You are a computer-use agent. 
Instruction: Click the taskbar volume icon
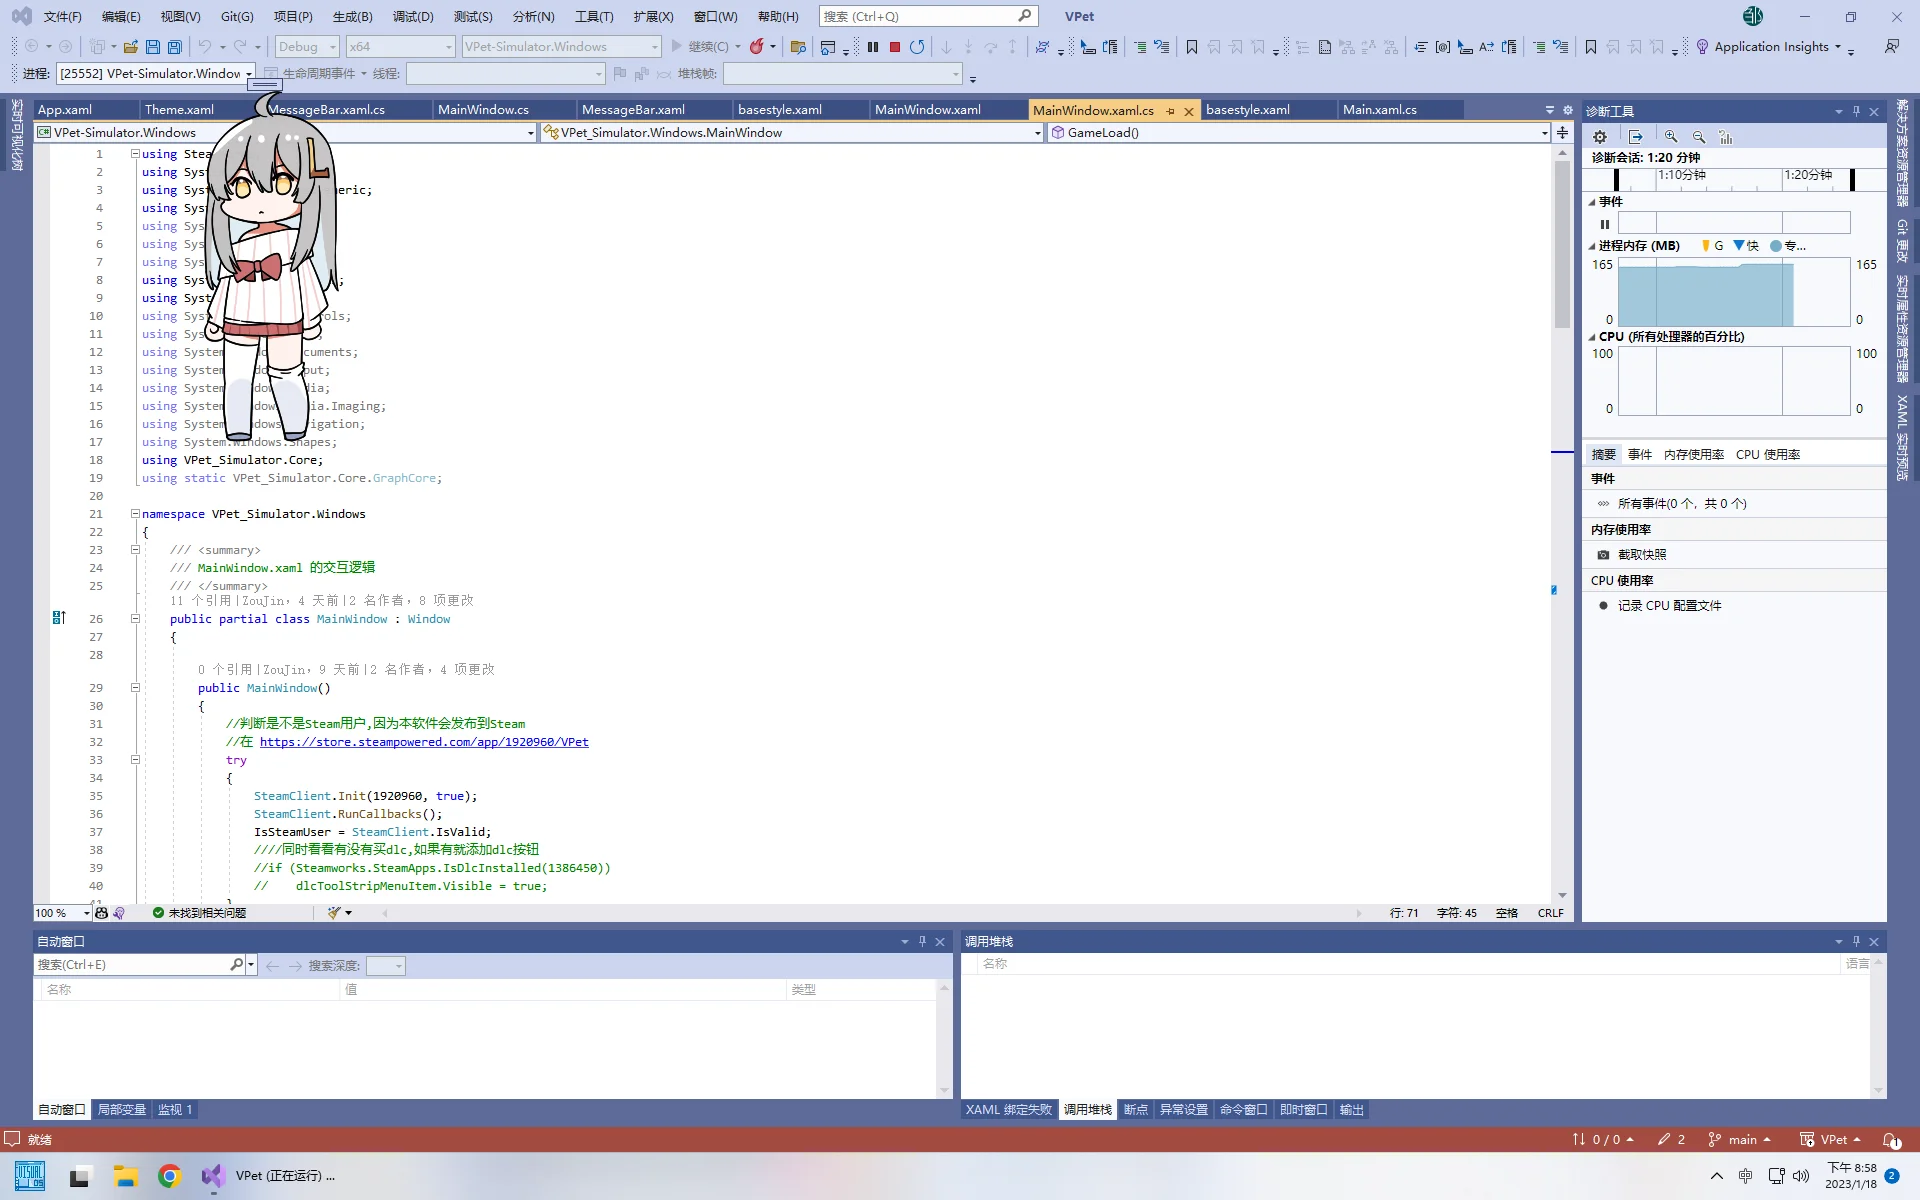click(x=1801, y=1176)
